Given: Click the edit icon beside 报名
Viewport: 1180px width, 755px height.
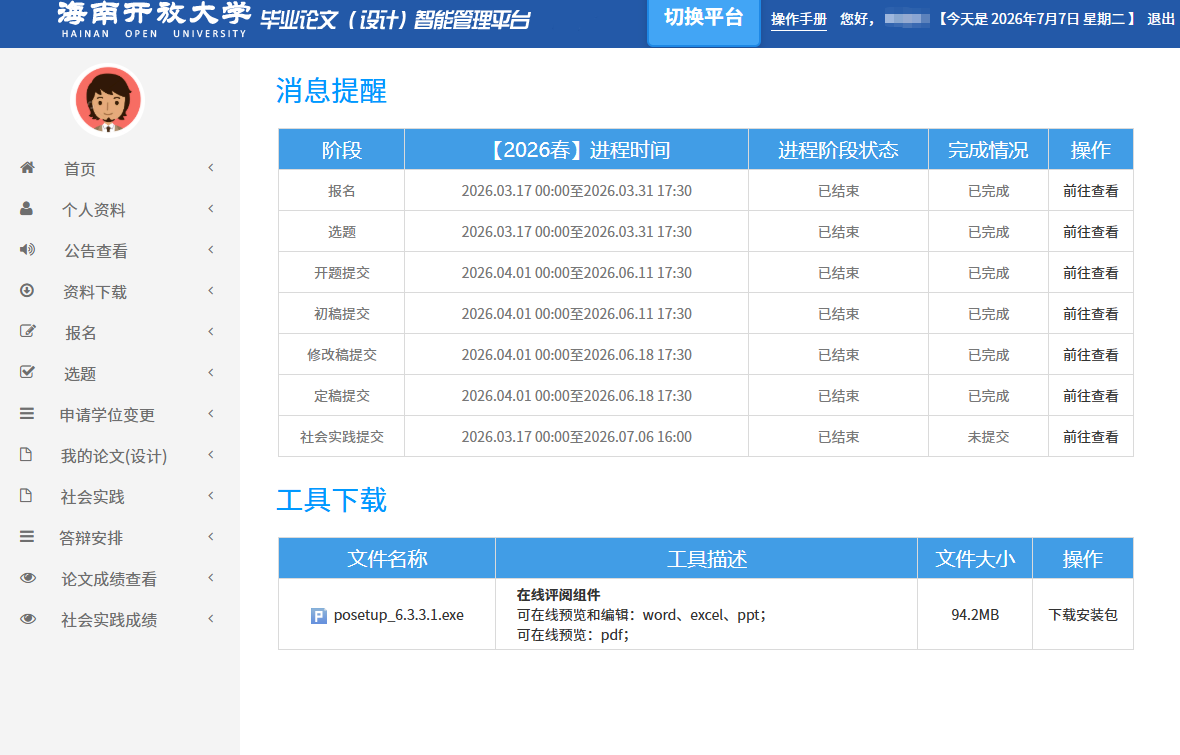Looking at the screenshot, I should click(x=27, y=331).
